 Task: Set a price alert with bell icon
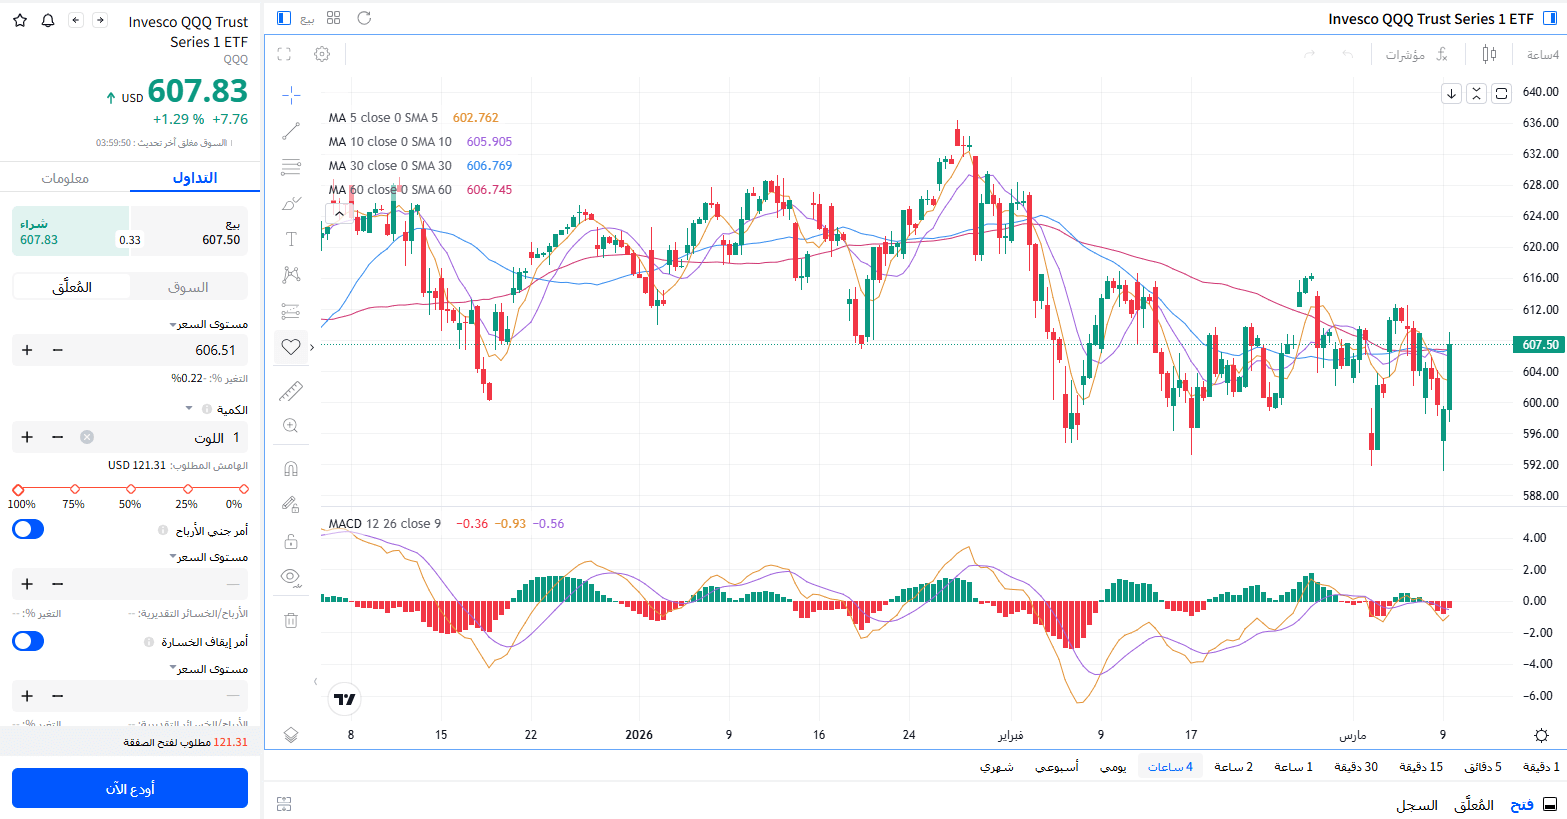click(48, 21)
